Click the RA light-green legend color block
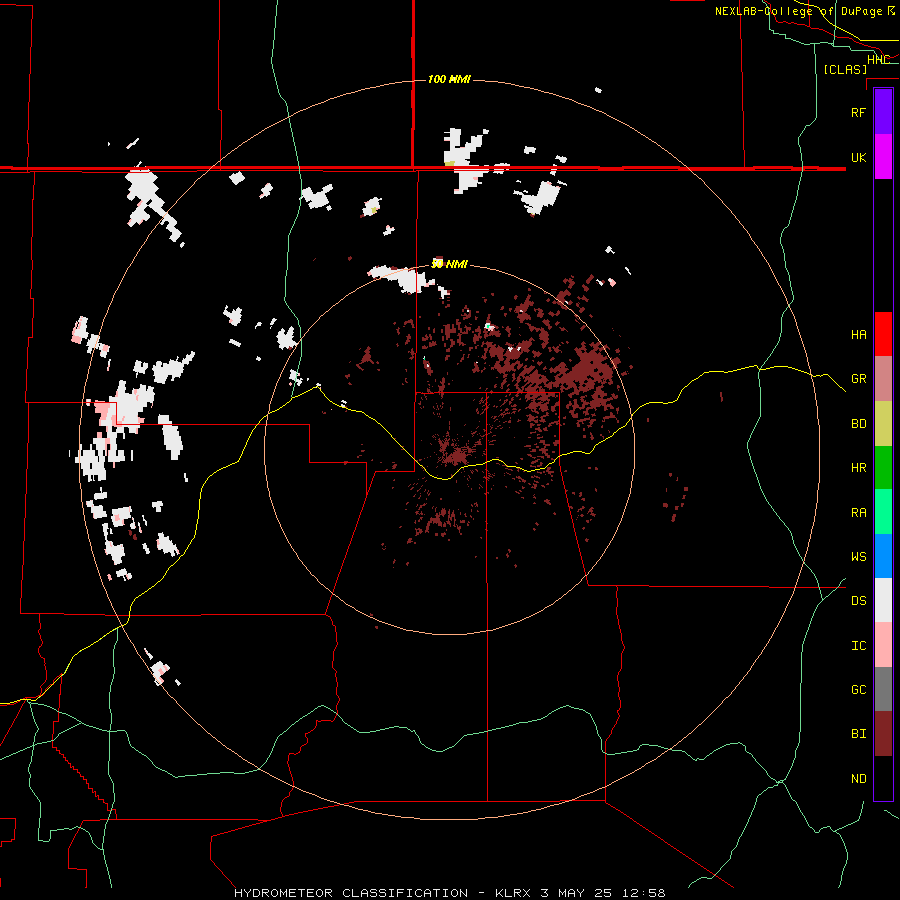The width and height of the screenshot is (900, 900). click(x=883, y=512)
